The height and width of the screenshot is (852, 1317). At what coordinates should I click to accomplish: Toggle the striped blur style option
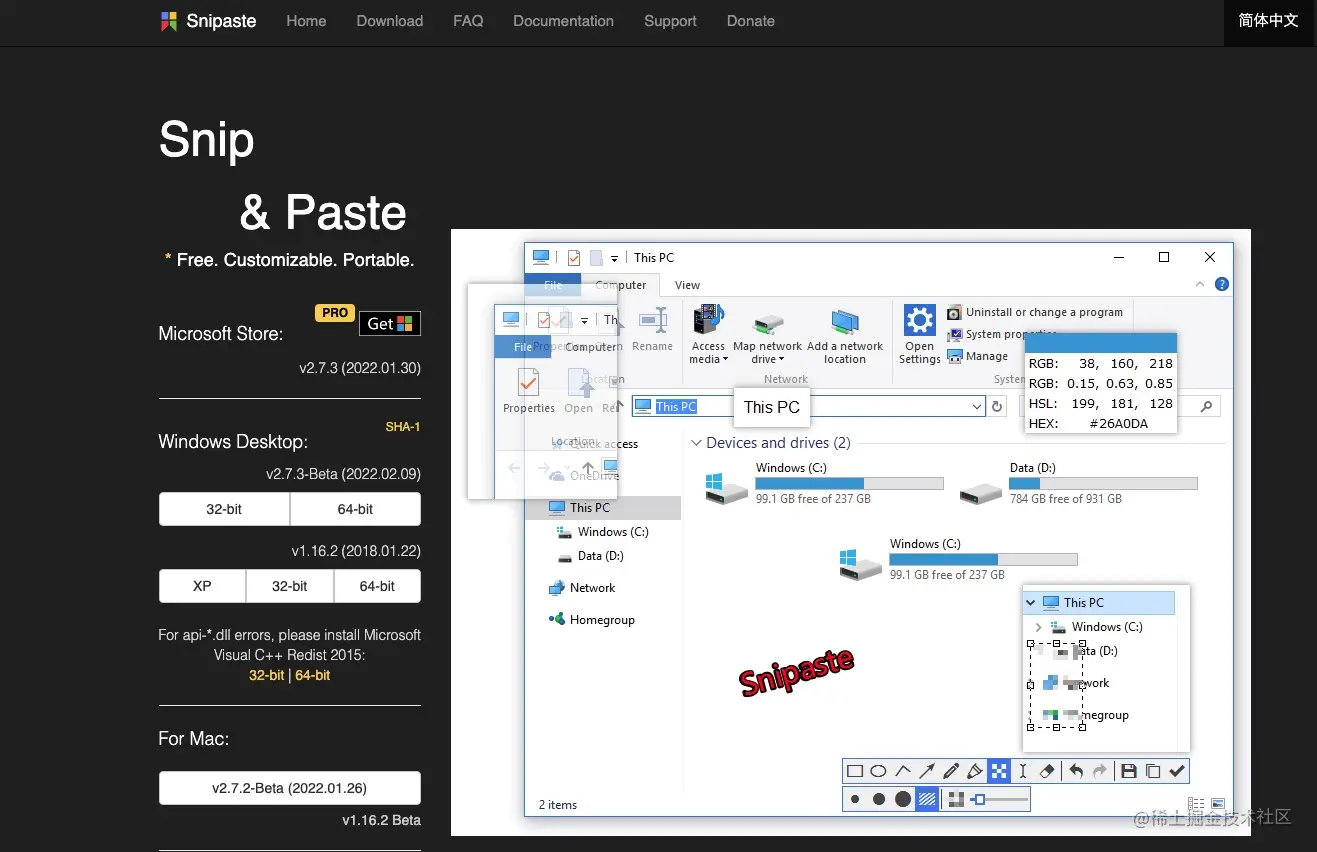click(927, 799)
